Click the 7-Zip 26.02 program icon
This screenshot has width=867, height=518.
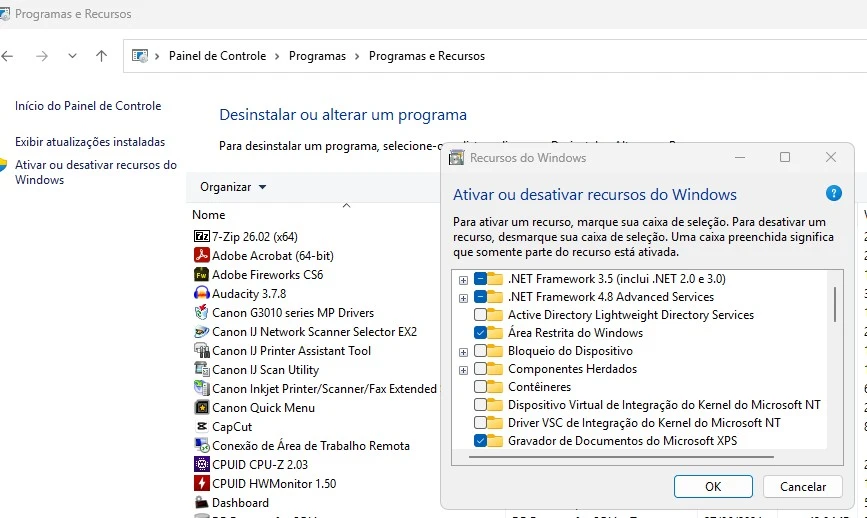[201, 237]
